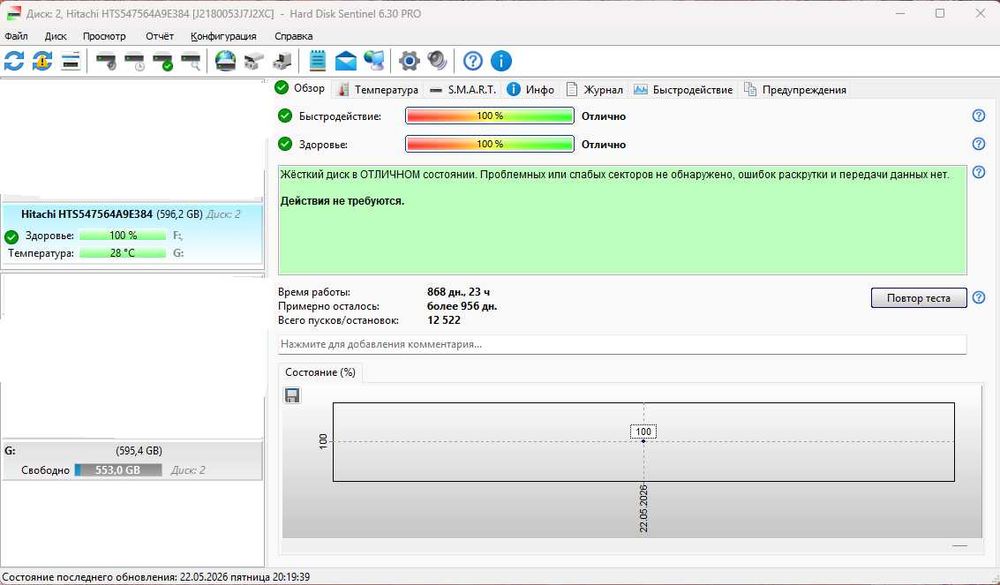Click the 553,0 GB free space bar
1000x585 pixels.
[118, 470]
